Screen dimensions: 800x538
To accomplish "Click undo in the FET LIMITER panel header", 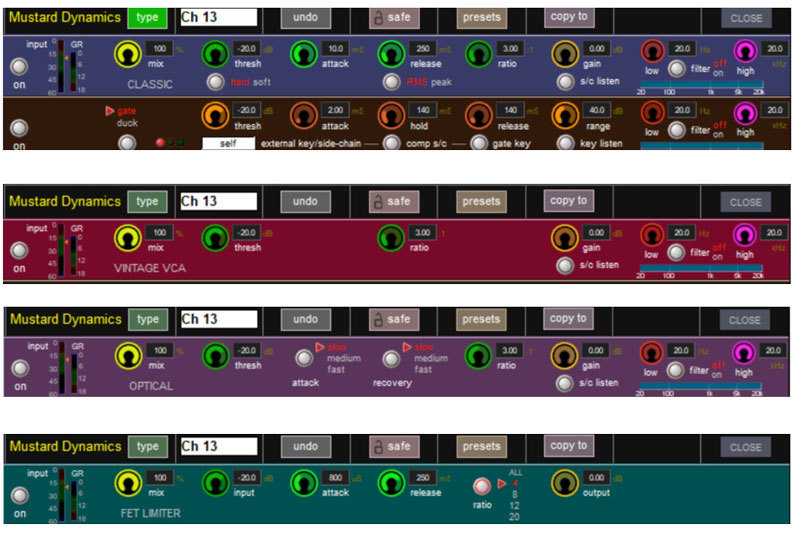I will [306, 447].
